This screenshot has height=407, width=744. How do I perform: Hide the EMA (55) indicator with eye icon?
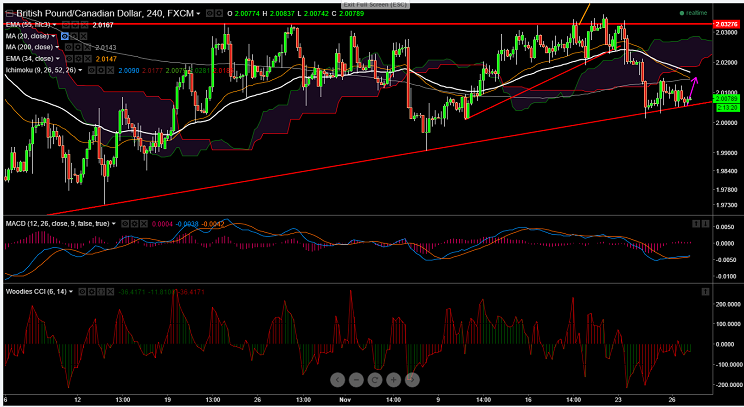[65, 25]
